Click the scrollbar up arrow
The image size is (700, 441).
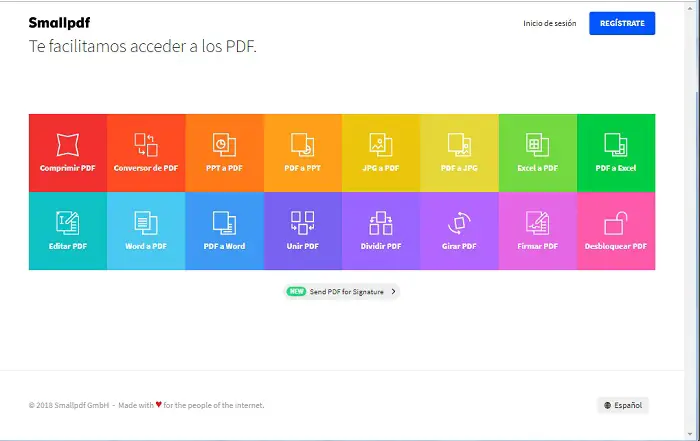click(692, 8)
